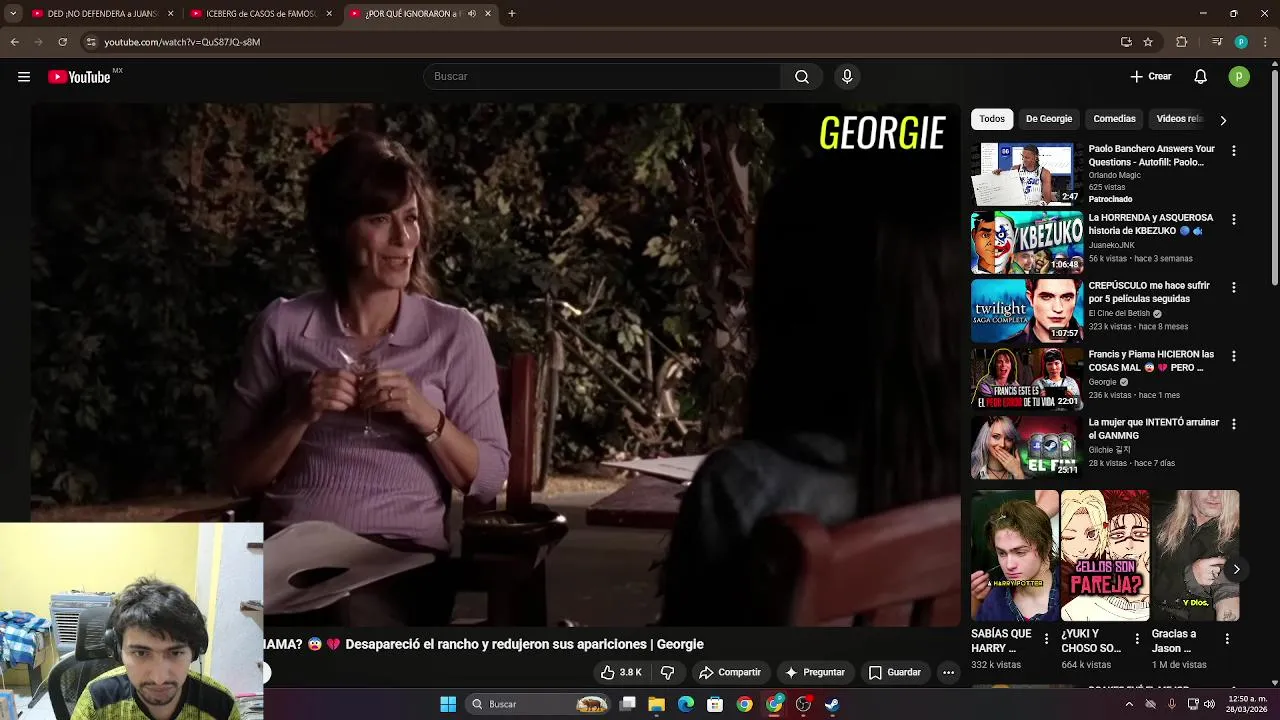Image resolution: width=1280 pixels, height=720 pixels.
Task: Dislike the video with thumbs down
Action: (x=667, y=673)
